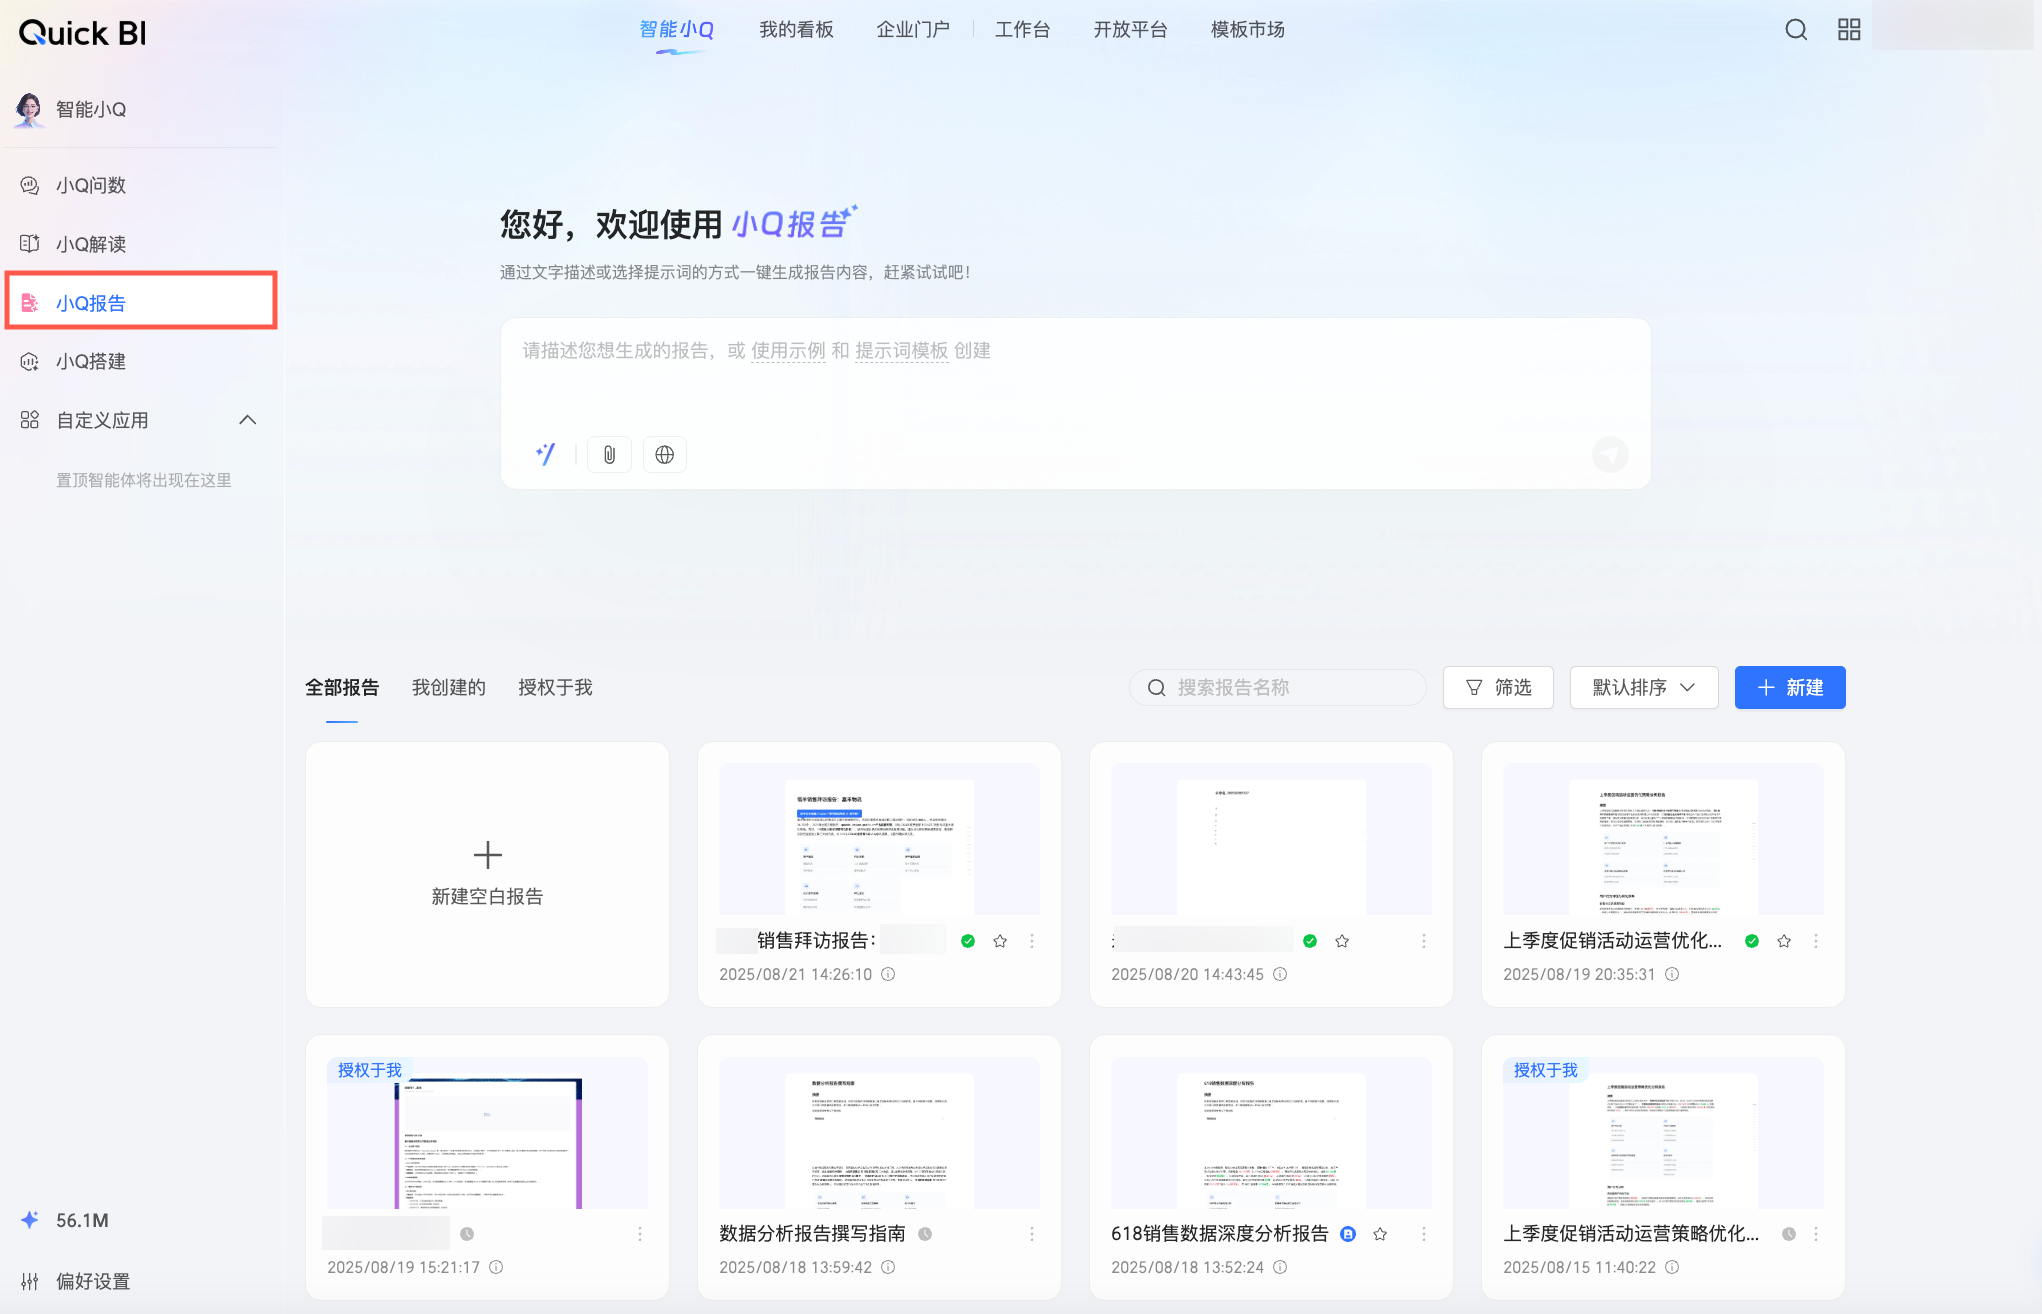Open 开放平台 top navigation item
This screenshot has height=1314, width=2042.
(x=1130, y=30)
